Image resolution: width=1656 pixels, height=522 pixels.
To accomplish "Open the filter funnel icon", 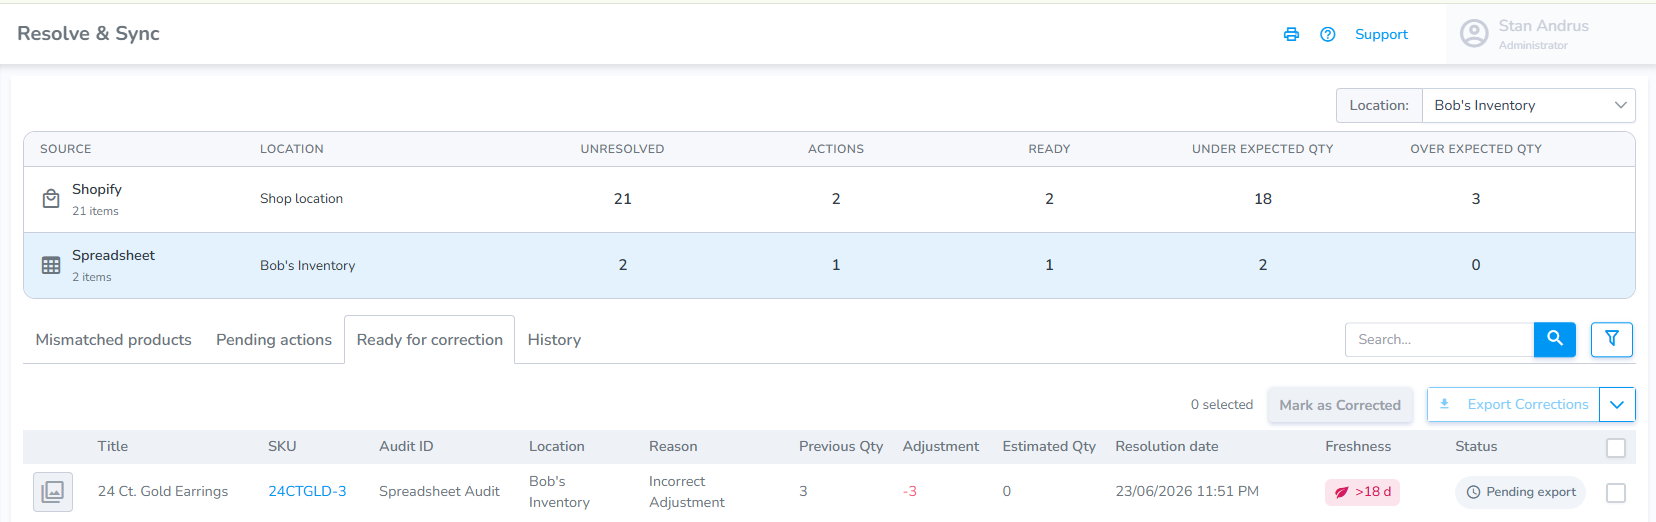I will coord(1611,339).
